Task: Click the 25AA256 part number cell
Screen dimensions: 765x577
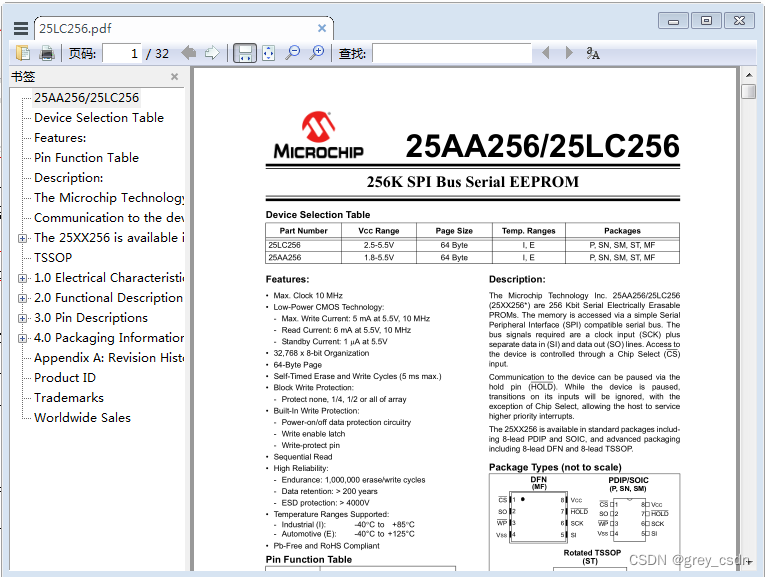Action: [x=303, y=258]
